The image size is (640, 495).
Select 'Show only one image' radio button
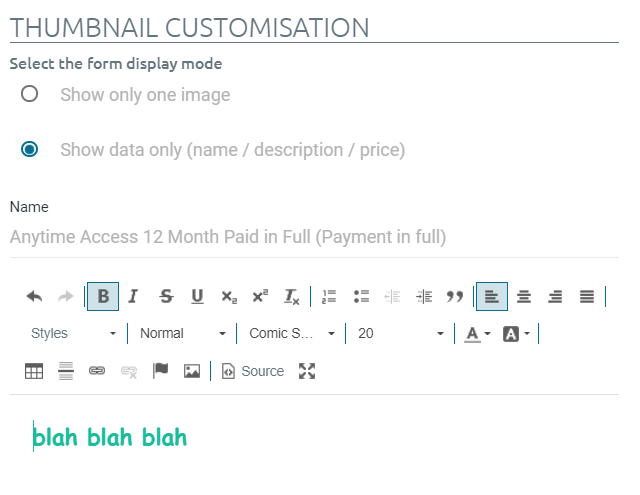point(30,94)
